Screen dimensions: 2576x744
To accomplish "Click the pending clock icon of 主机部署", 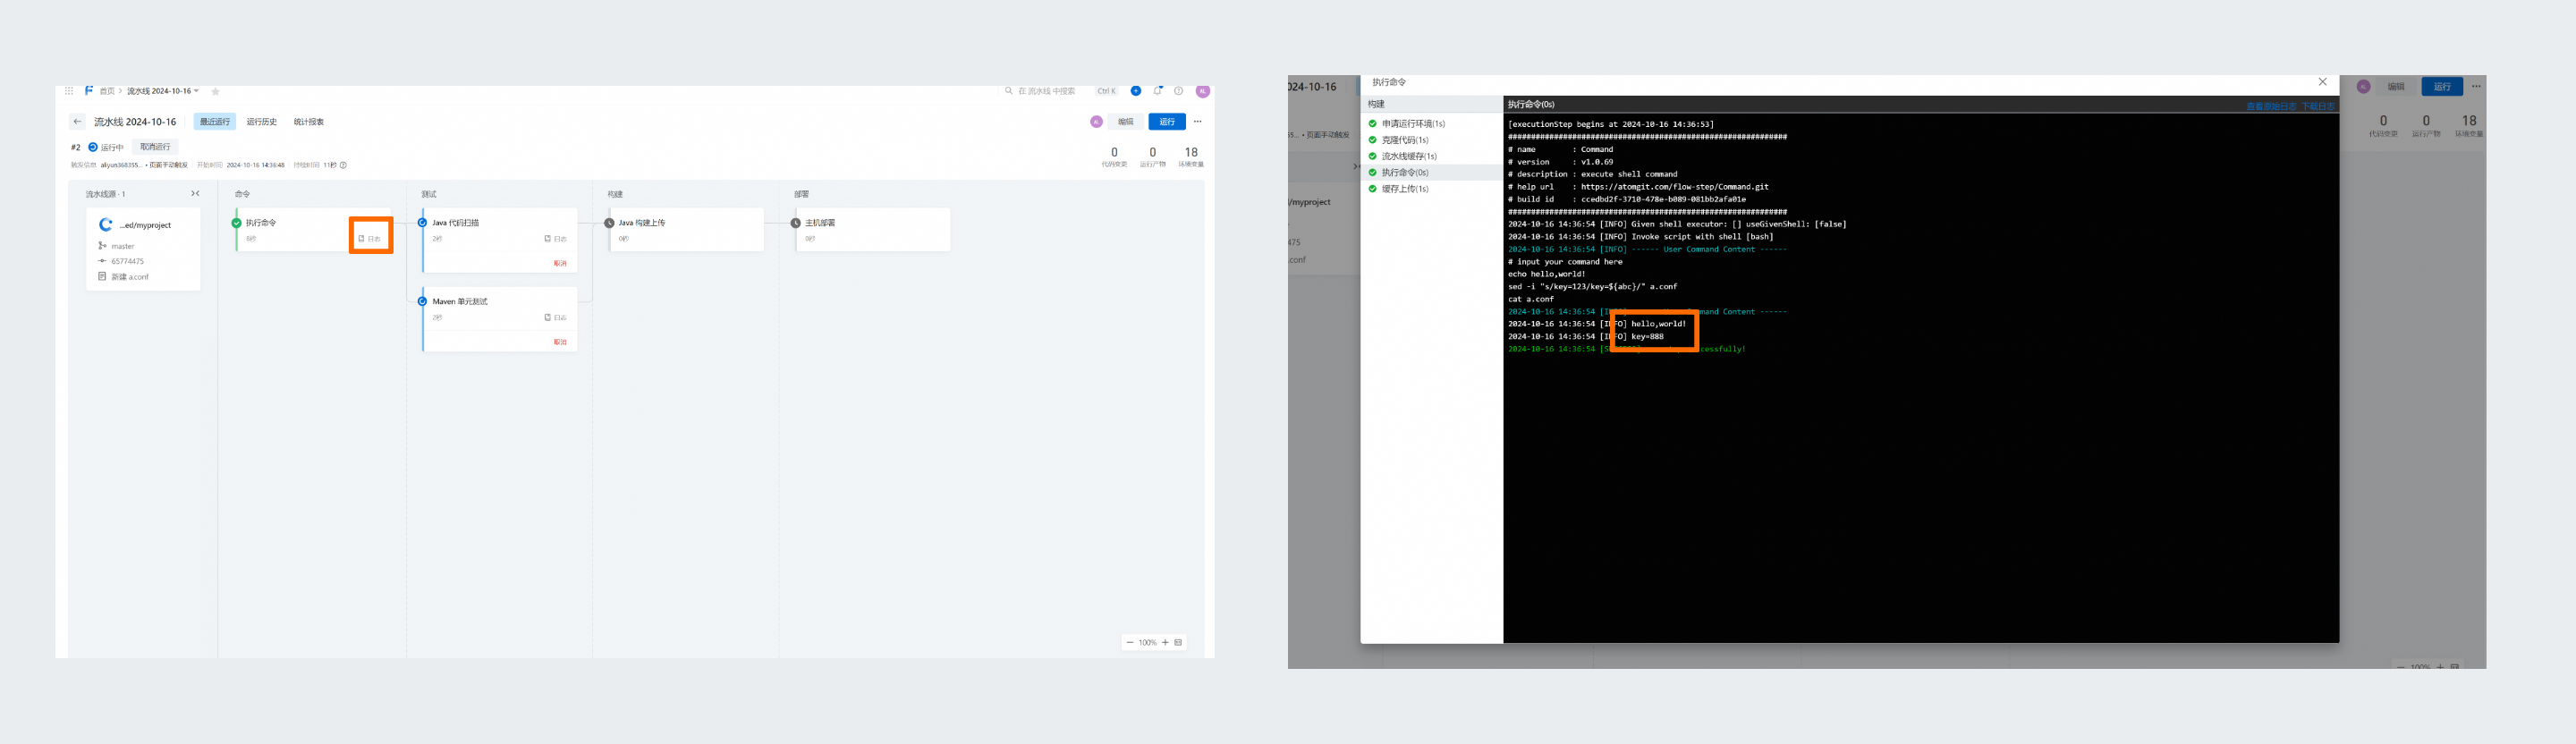I will point(795,223).
